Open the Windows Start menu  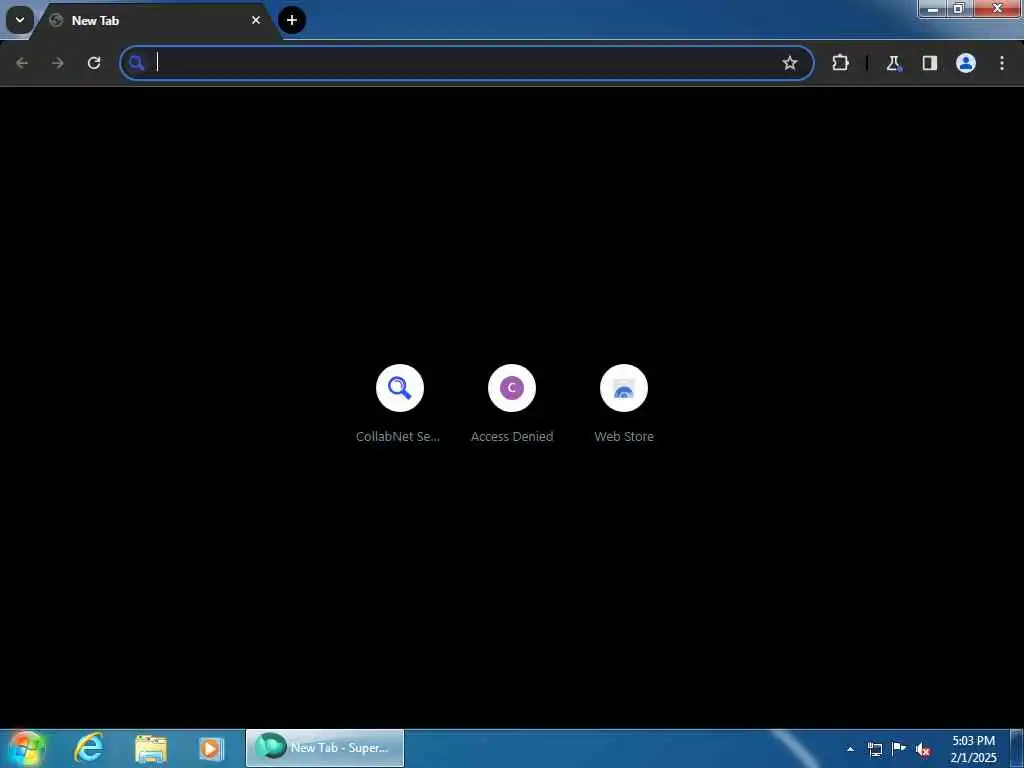click(x=25, y=748)
